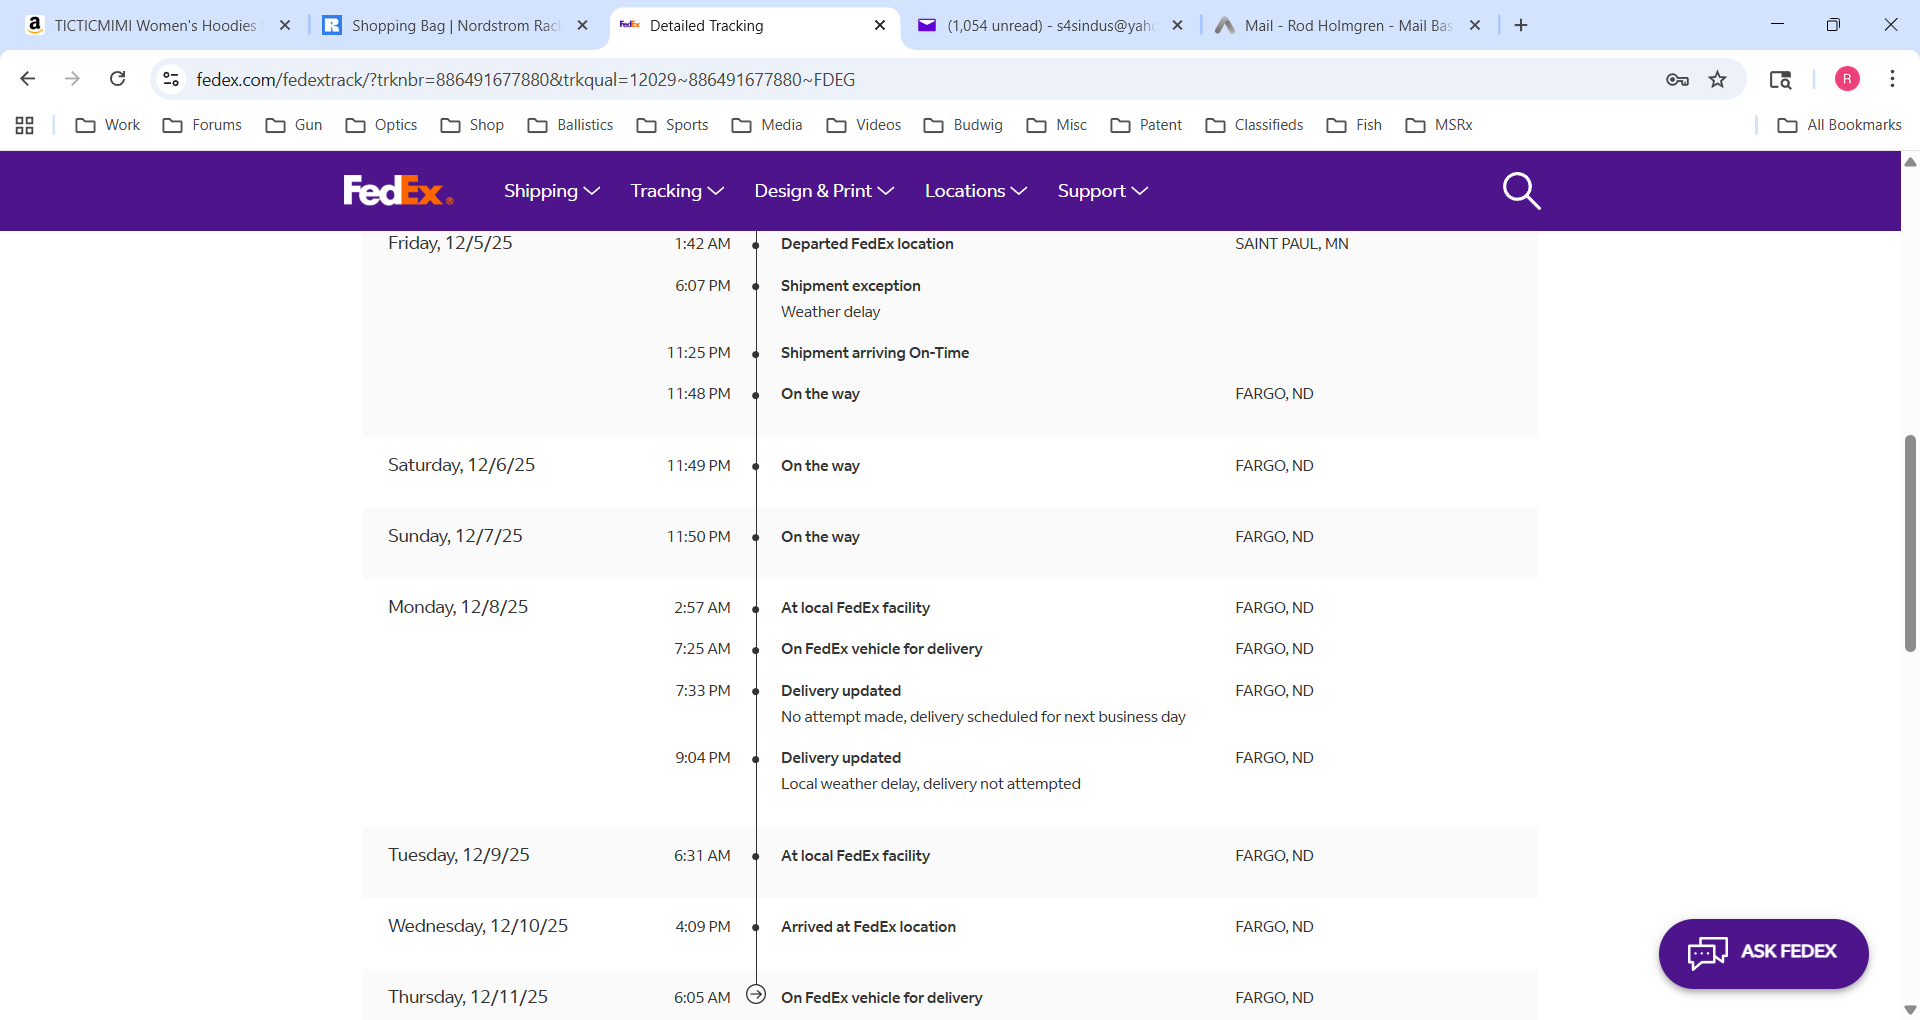1920x1020 pixels.
Task: Click 'No attempt made' delivery update detail
Action: (x=983, y=717)
